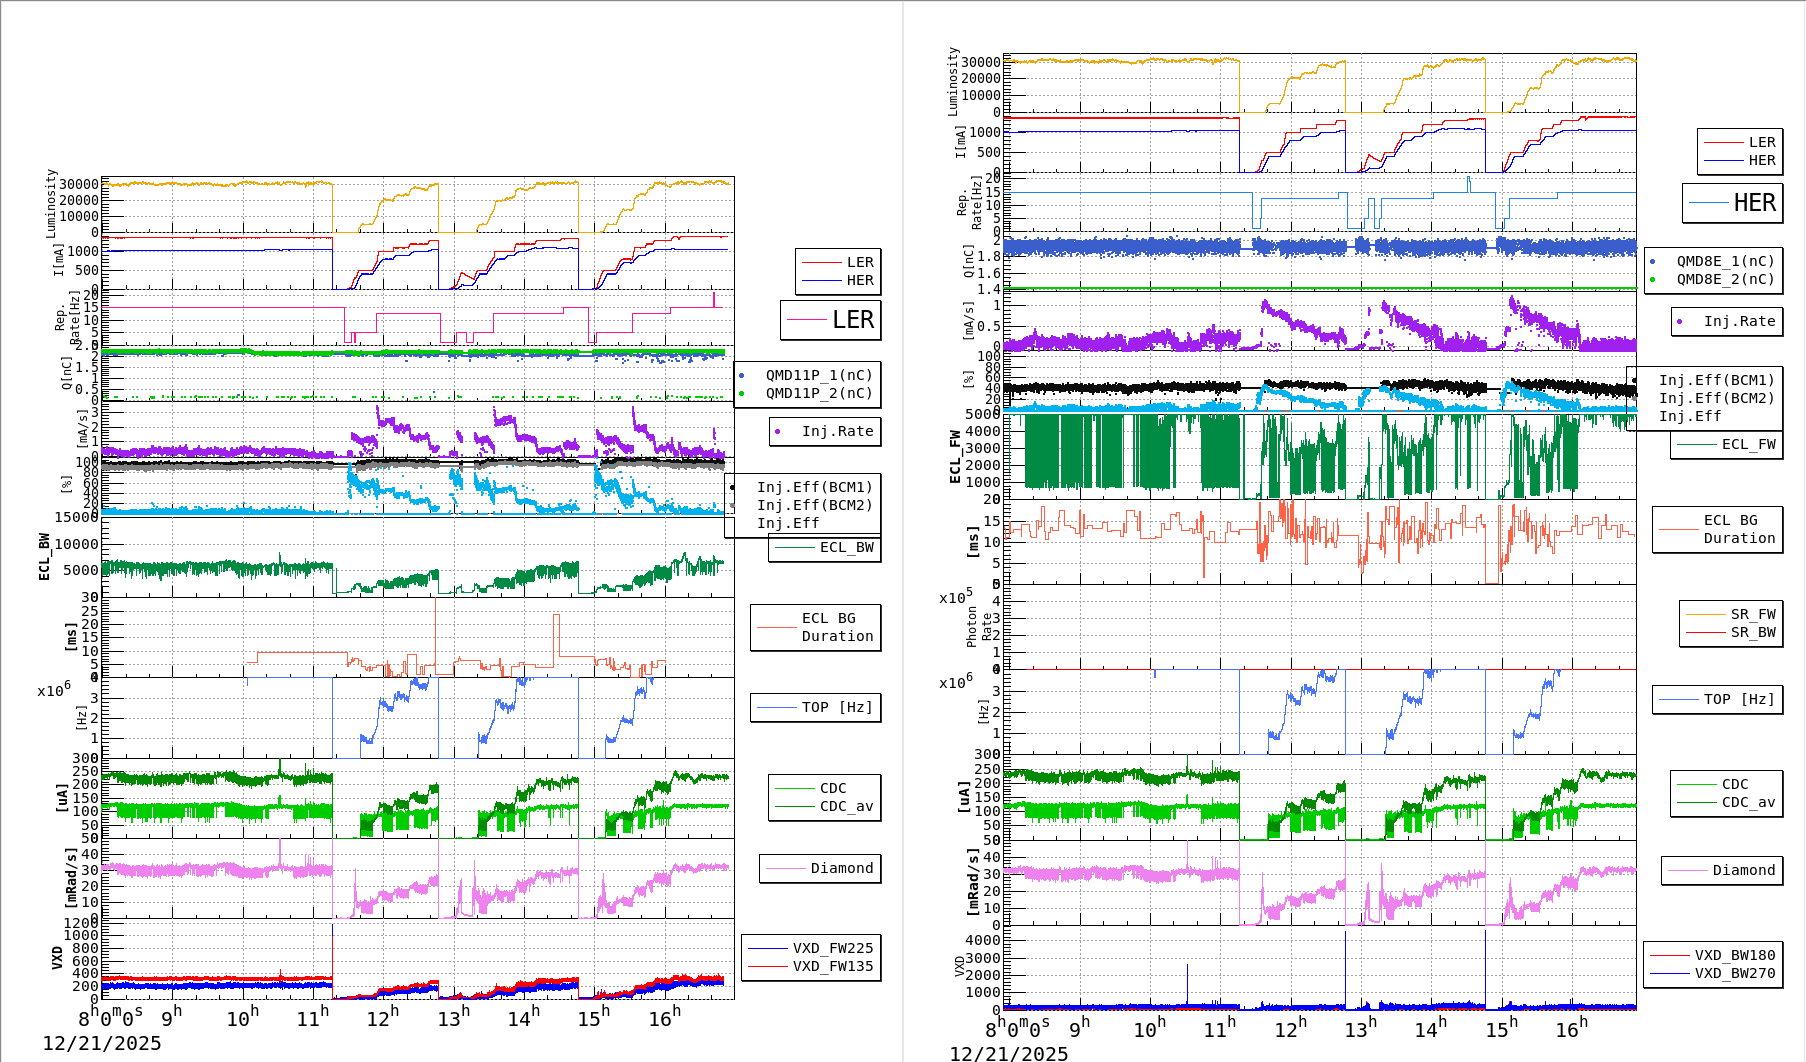Screen dimensions: 1806x1062
Task: Click the green QMD8E_2(nC) legend marker
Action: point(1652,279)
